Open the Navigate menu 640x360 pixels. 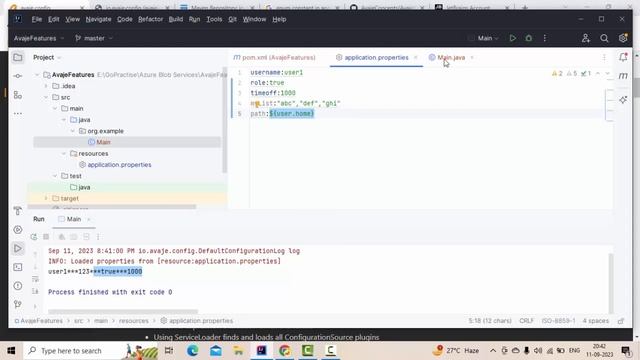[98, 19]
